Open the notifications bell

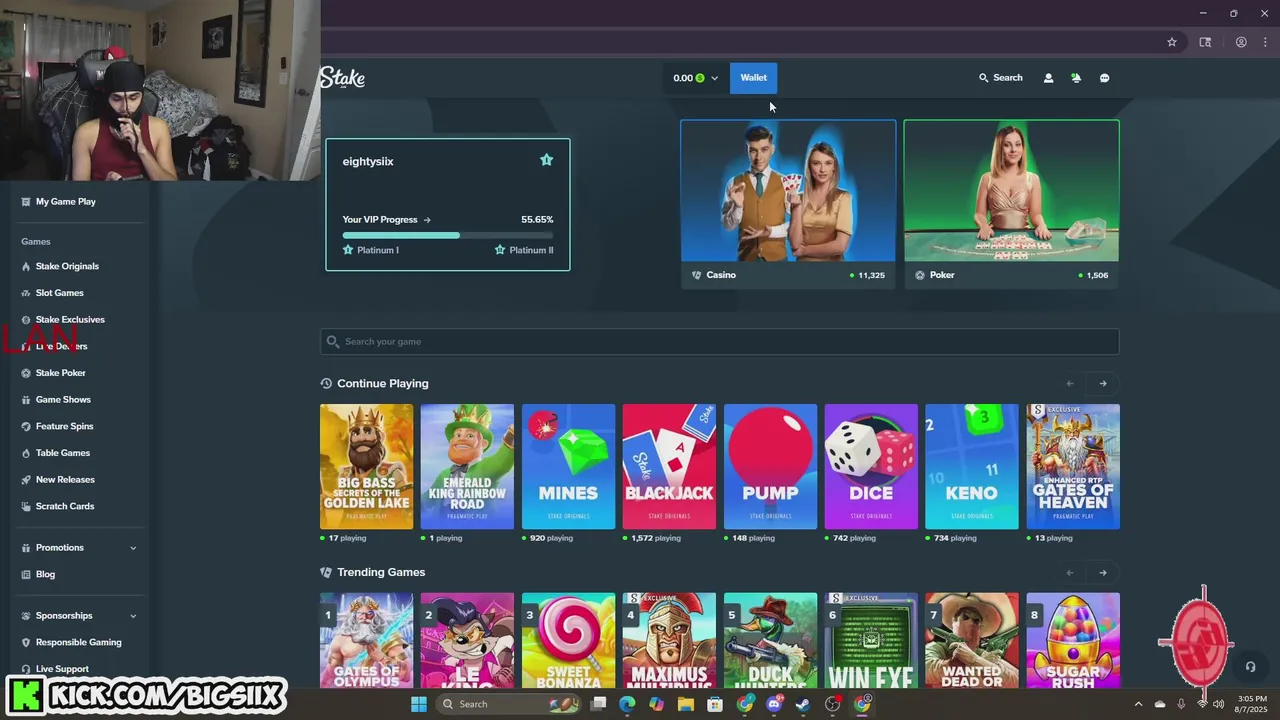[1076, 78]
